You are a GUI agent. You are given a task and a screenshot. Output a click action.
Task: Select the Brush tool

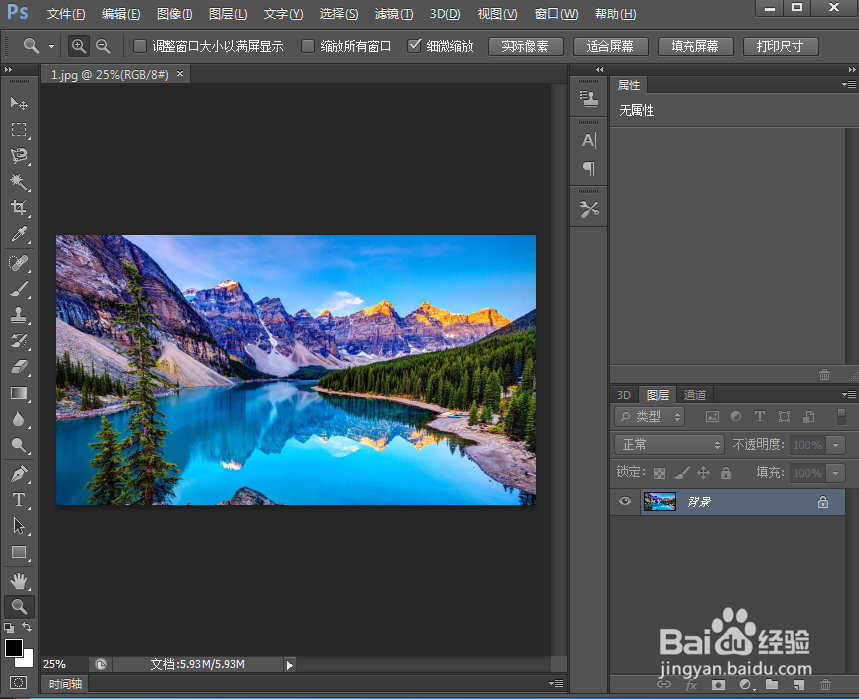(x=19, y=289)
